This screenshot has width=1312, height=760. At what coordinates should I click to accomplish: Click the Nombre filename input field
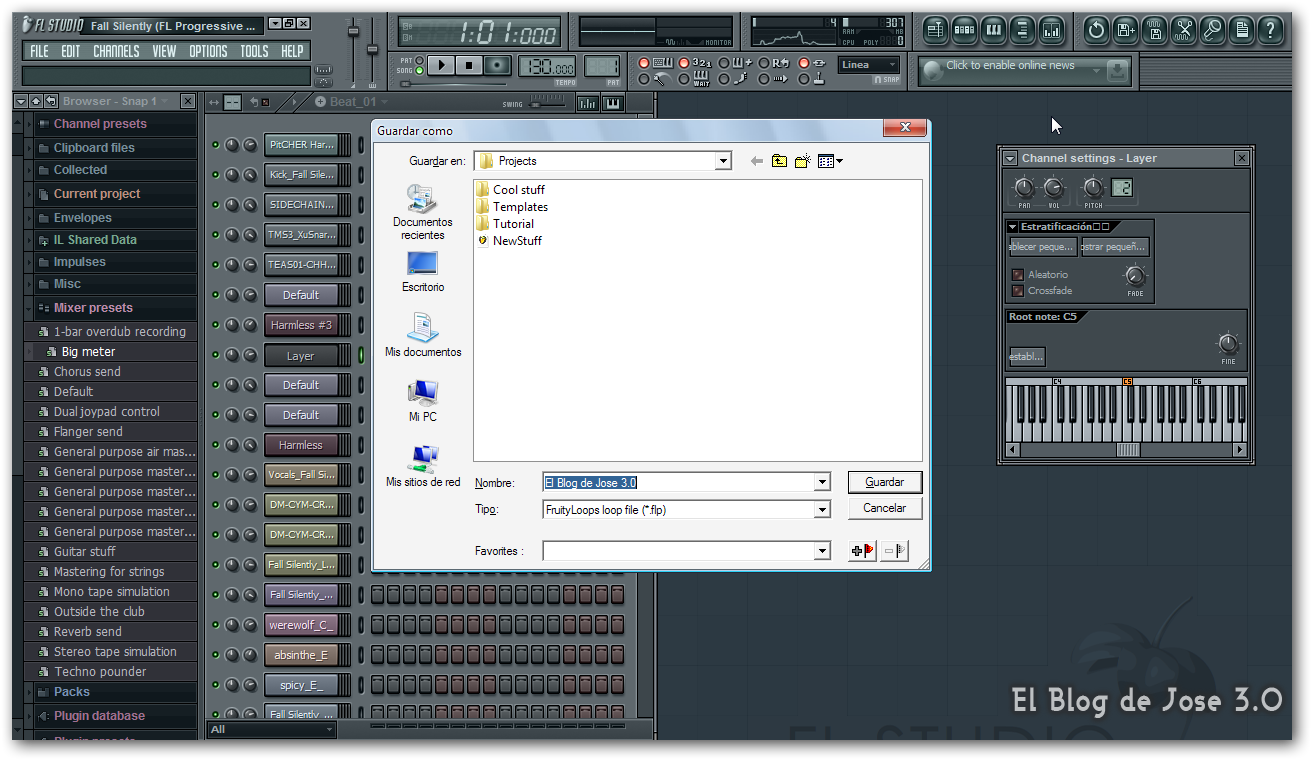[678, 482]
